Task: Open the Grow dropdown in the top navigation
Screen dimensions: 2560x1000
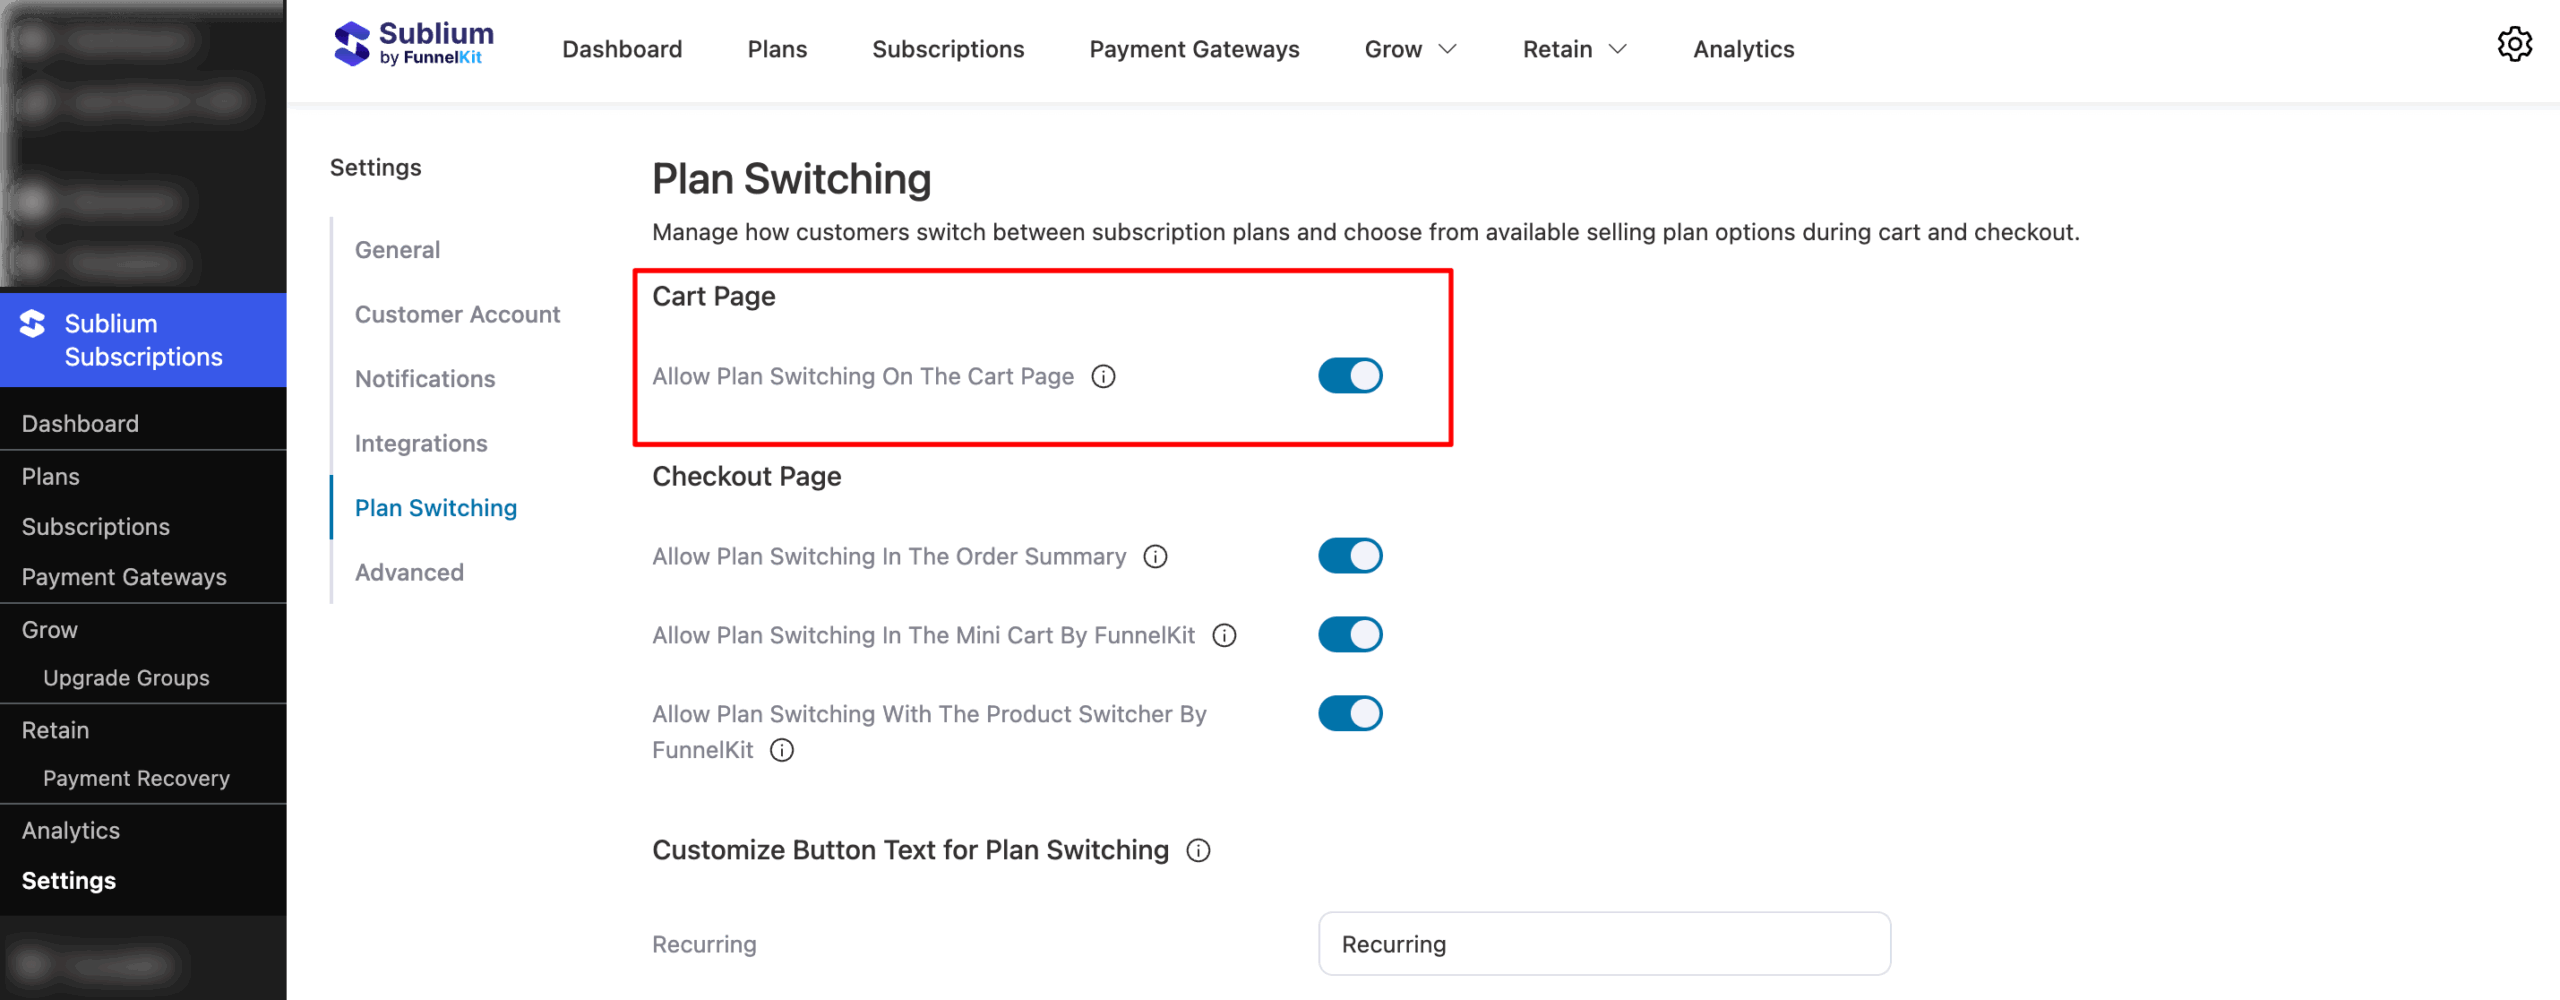Action: (x=1410, y=48)
